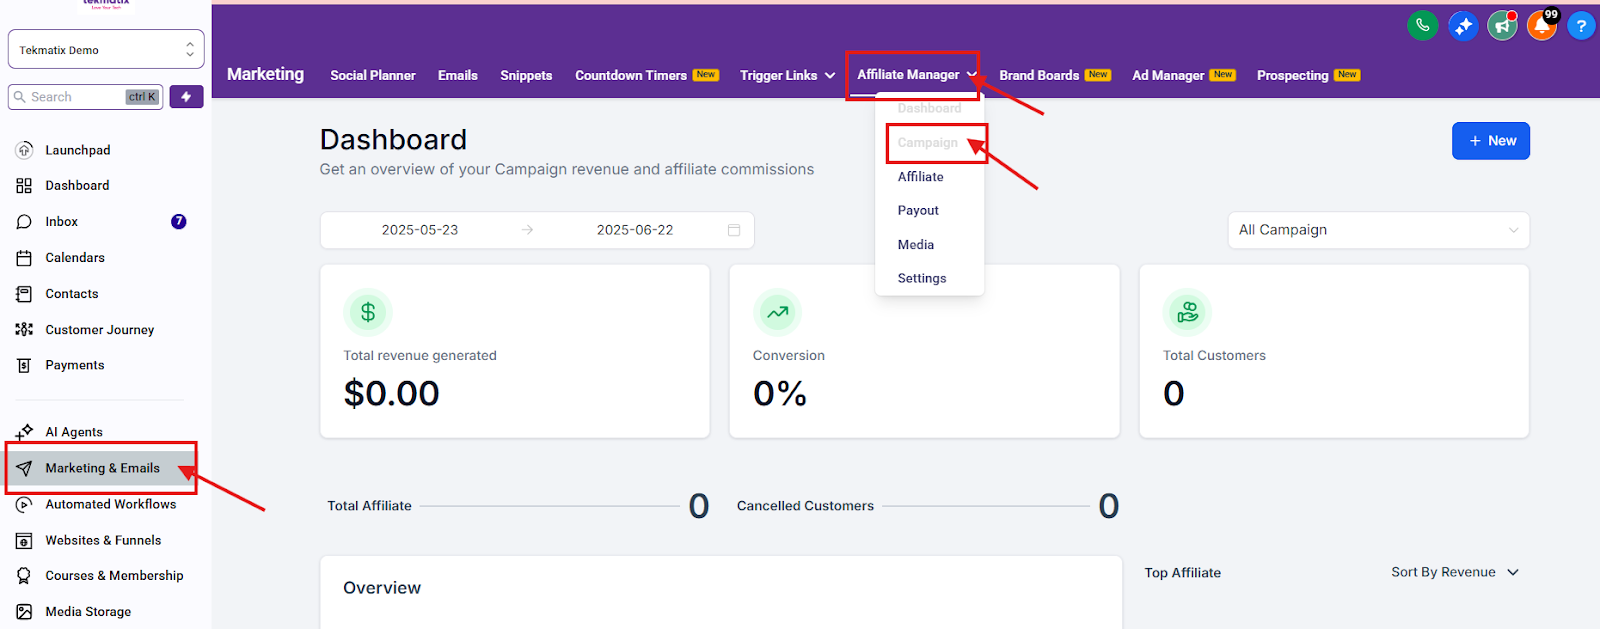Click the end date 2025-06-22
Screen dimensions: 1600x629
(635, 230)
